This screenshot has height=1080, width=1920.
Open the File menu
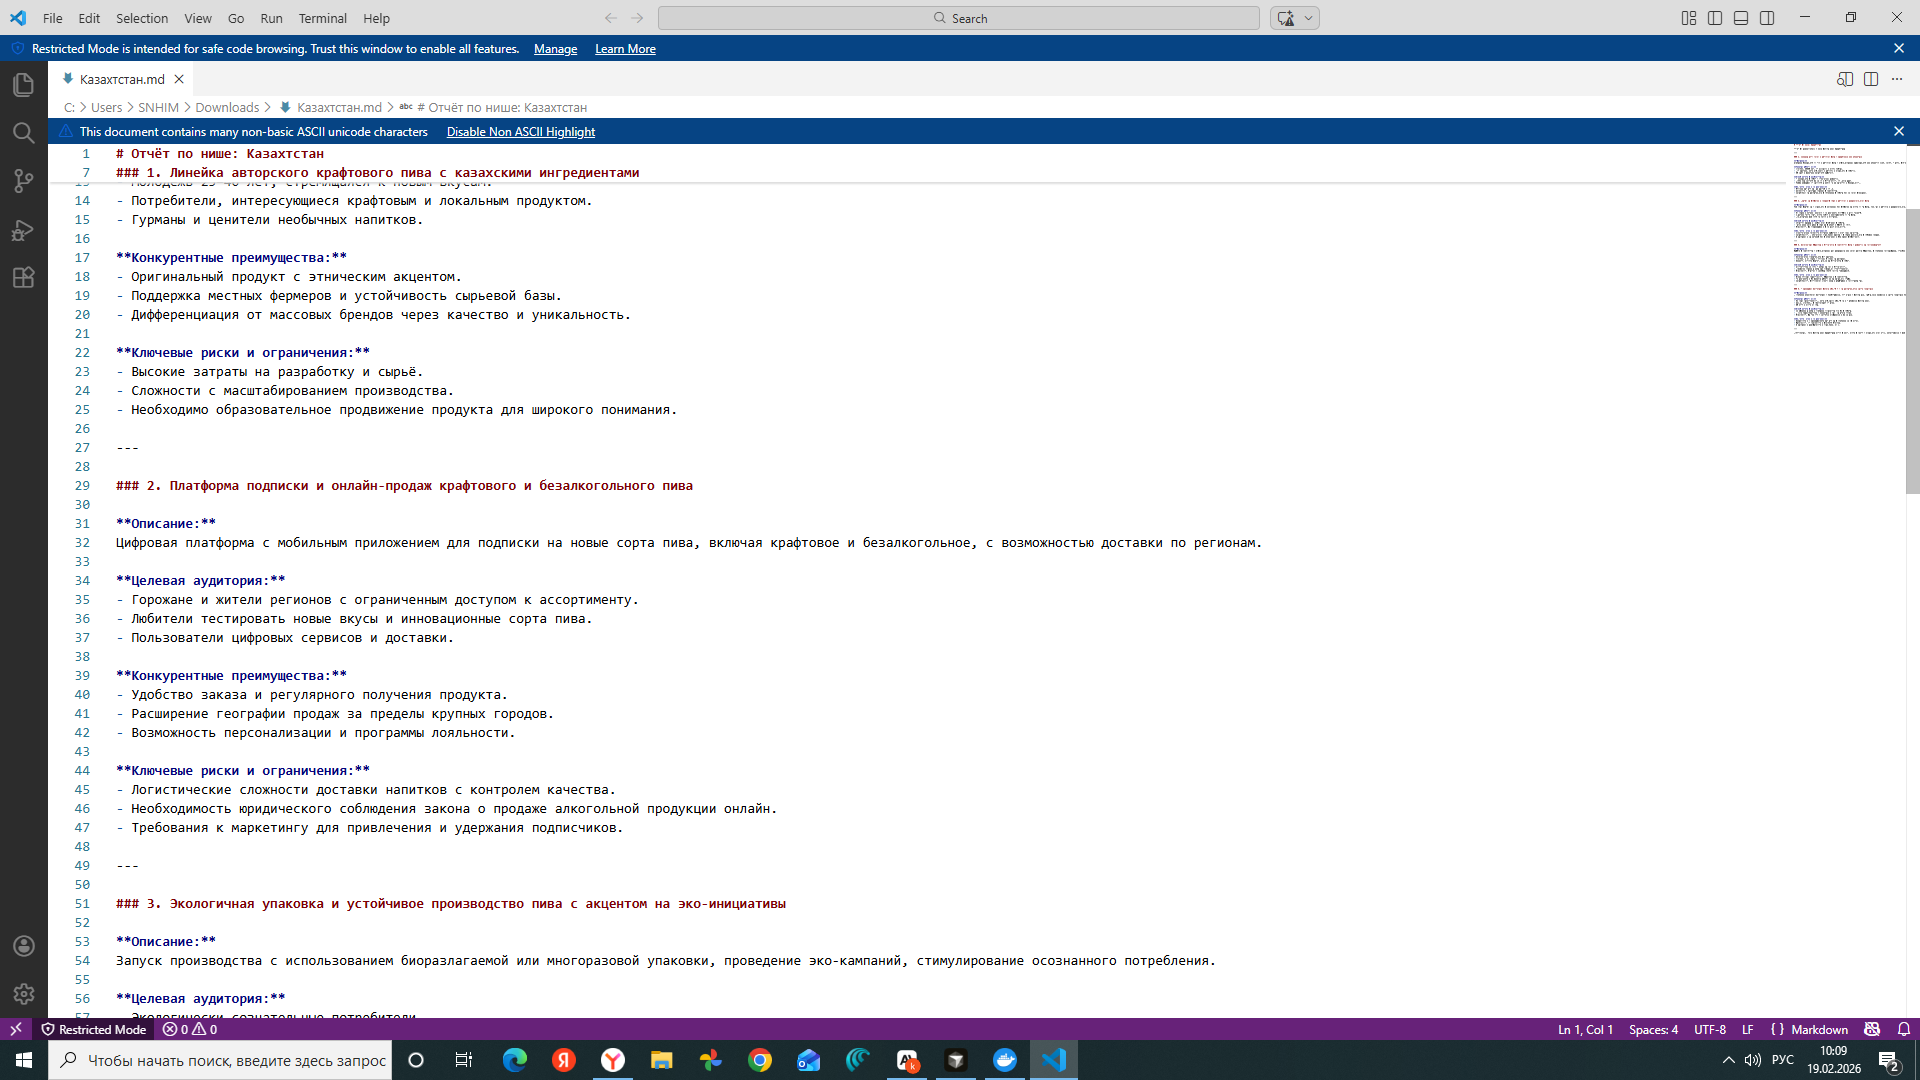[x=53, y=18]
